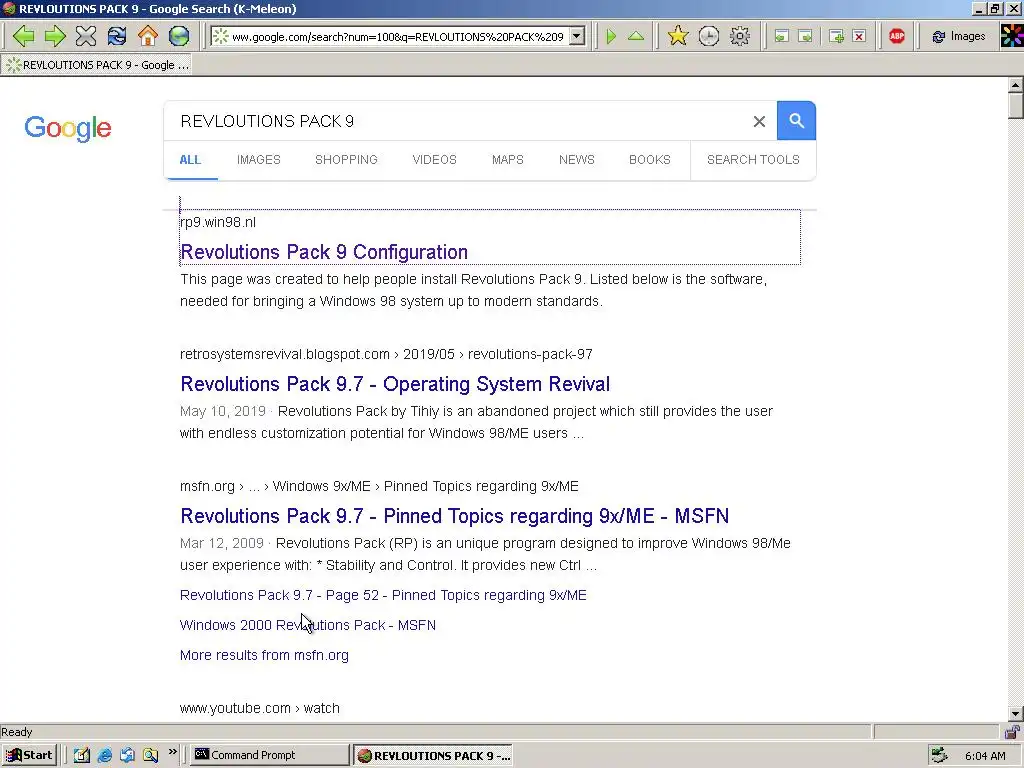
Task: Click the Outlook Express quick launch icon
Action: (x=127, y=756)
